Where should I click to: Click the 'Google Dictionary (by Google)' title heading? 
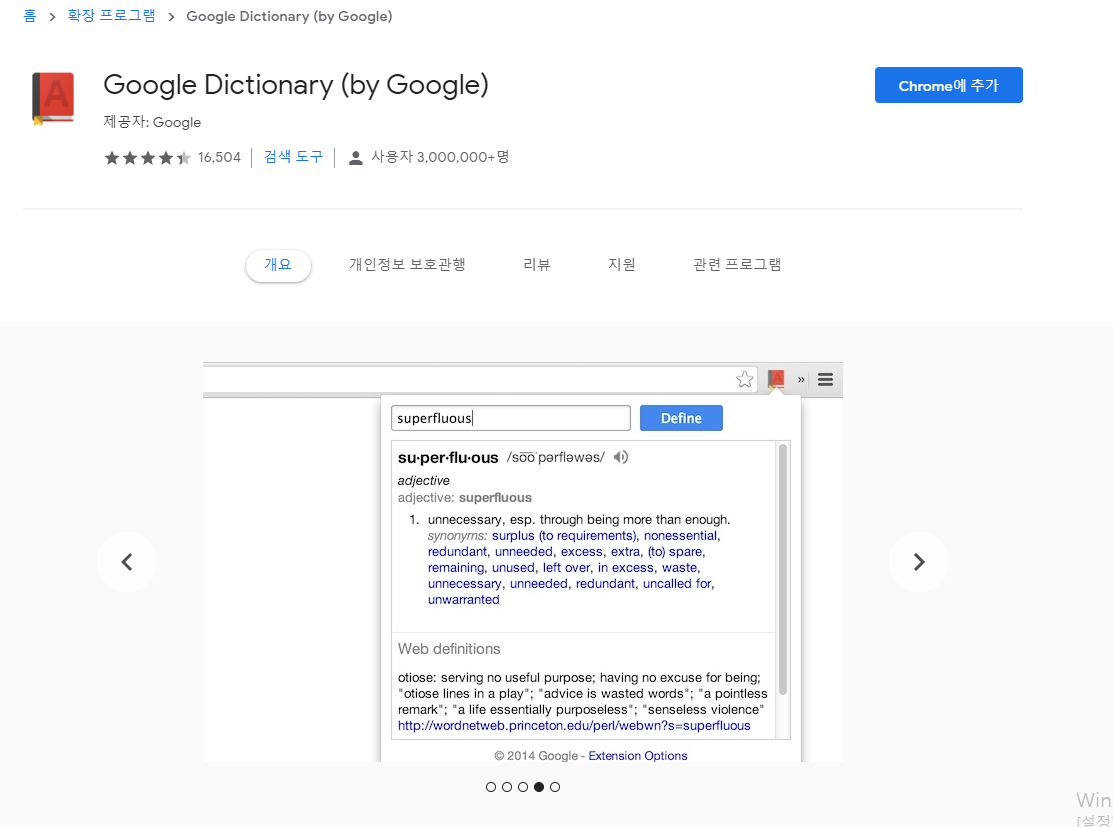[296, 85]
